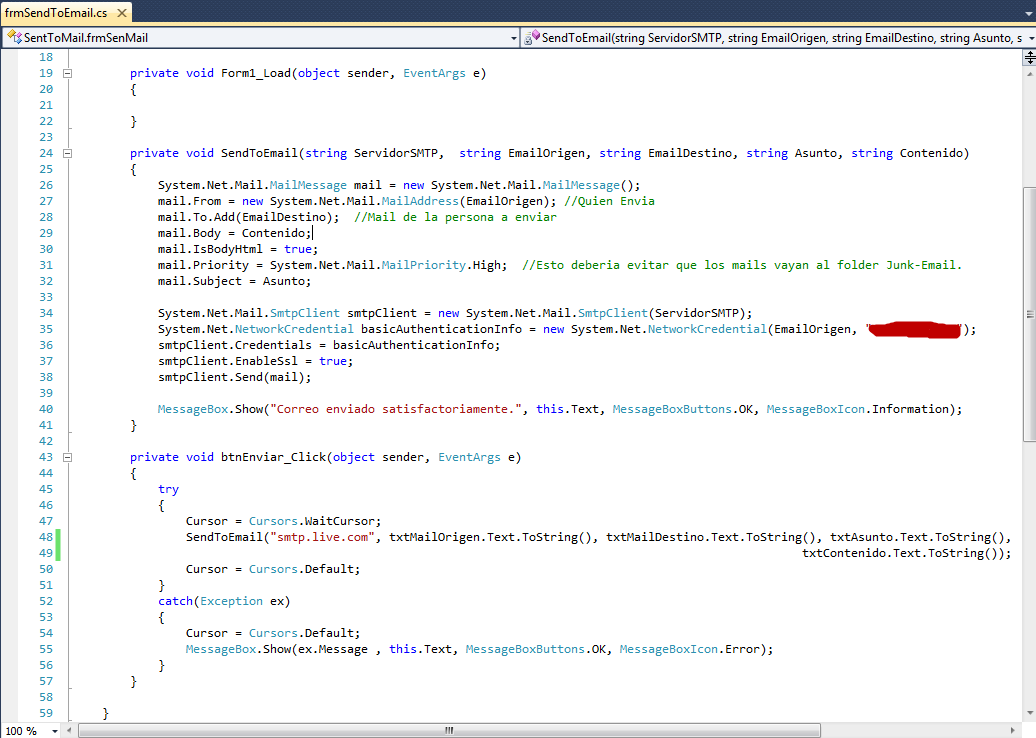Click the "//Quien Envia" comment
Viewport: 1036px width, 738px height.
coord(609,201)
